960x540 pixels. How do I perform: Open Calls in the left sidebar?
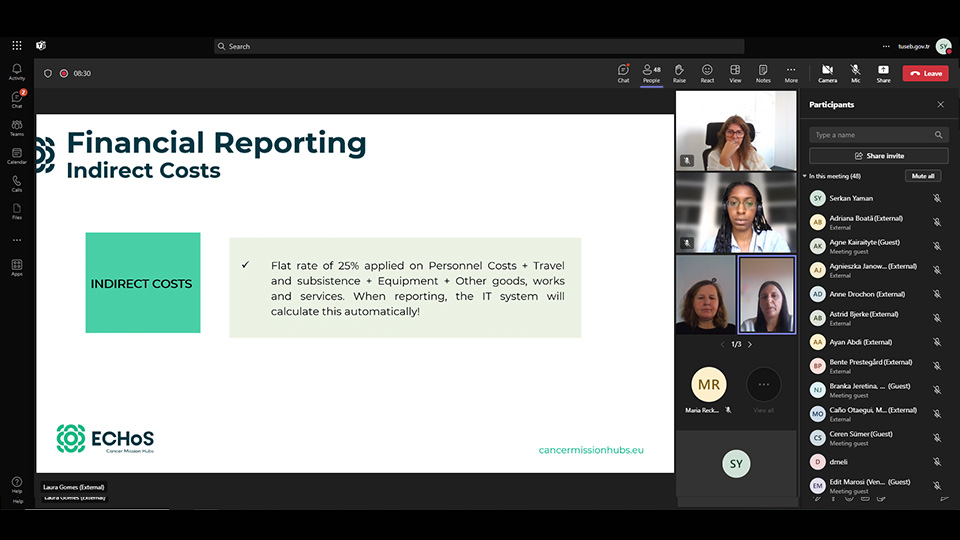(x=16, y=183)
